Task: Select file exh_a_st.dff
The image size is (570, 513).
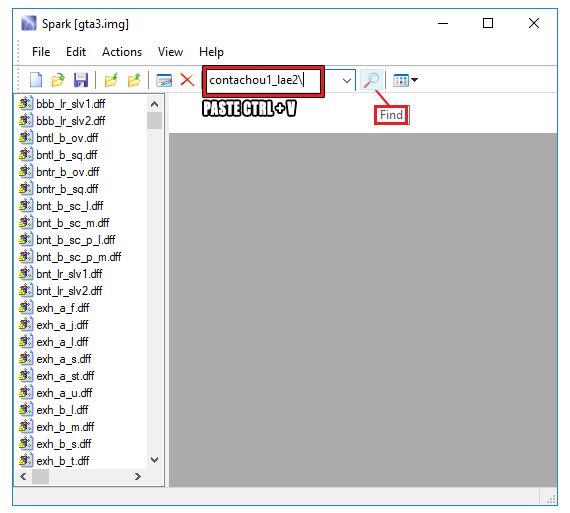Action: [65, 376]
